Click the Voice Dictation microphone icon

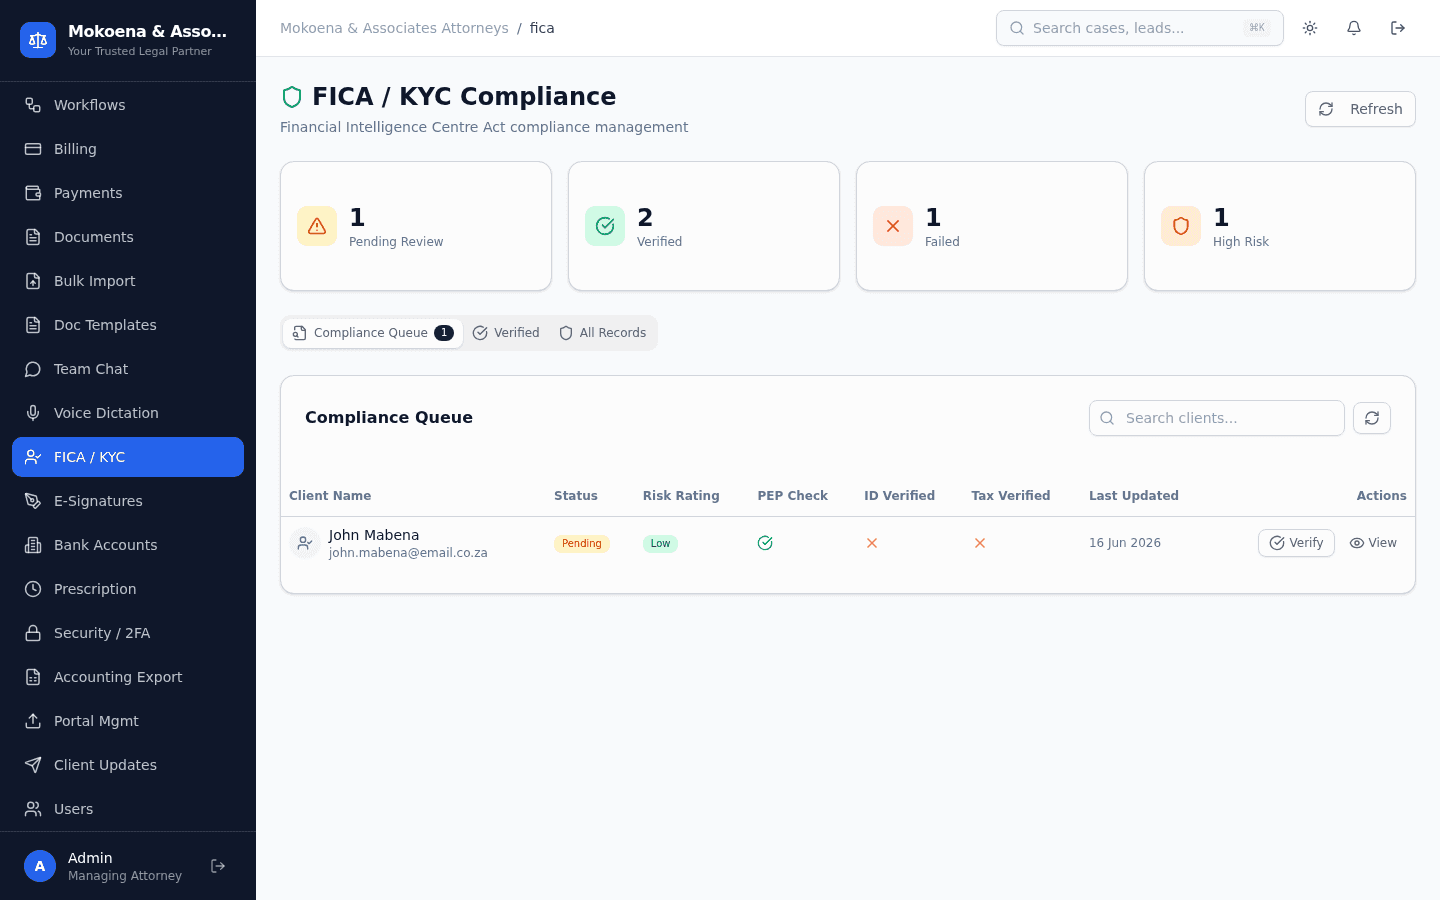click(33, 413)
